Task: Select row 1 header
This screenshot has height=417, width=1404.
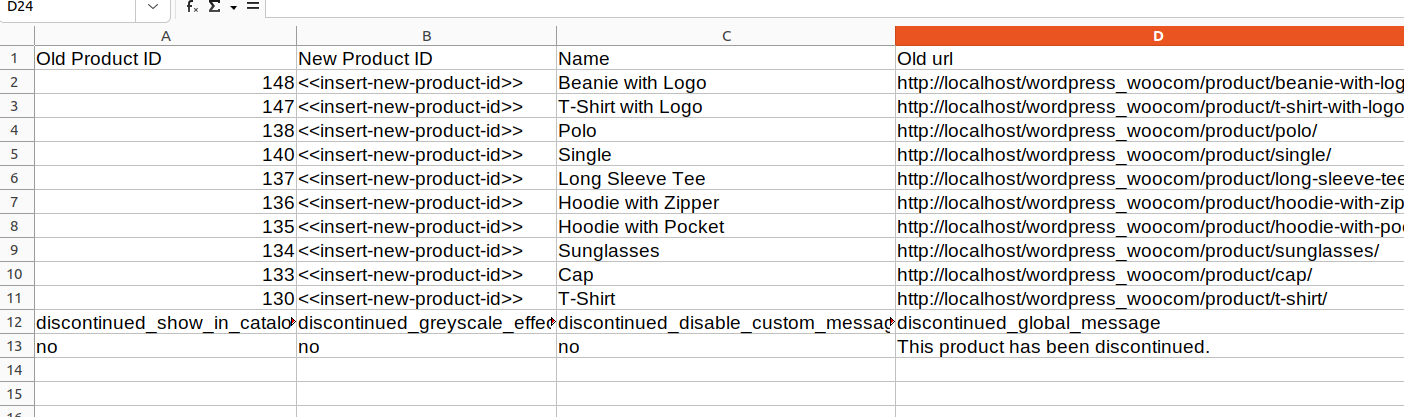Action: [16, 59]
